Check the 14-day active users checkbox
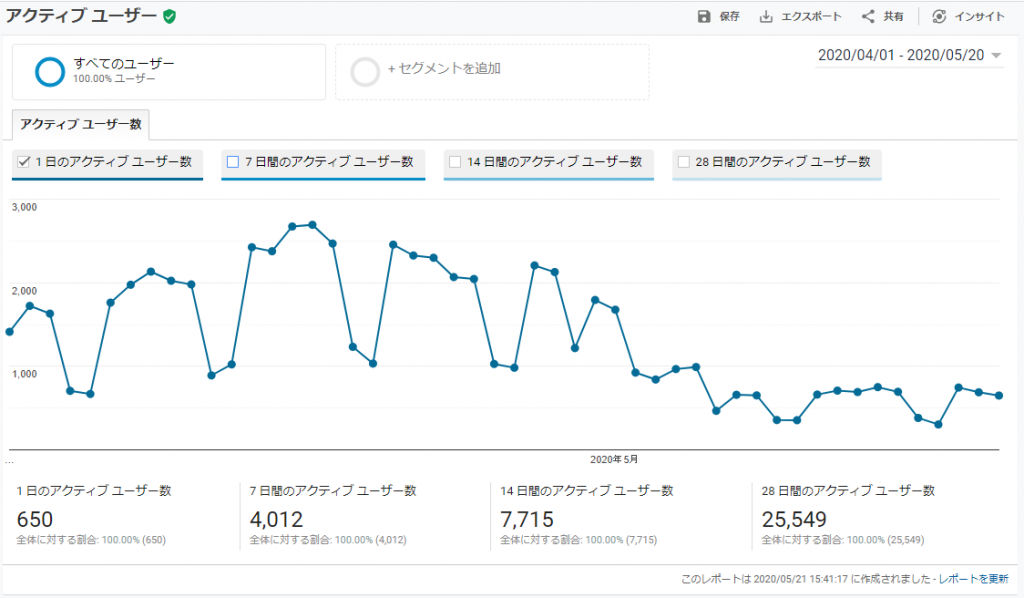Viewport: 1024px width, 598px height. pyautogui.click(x=455, y=162)
